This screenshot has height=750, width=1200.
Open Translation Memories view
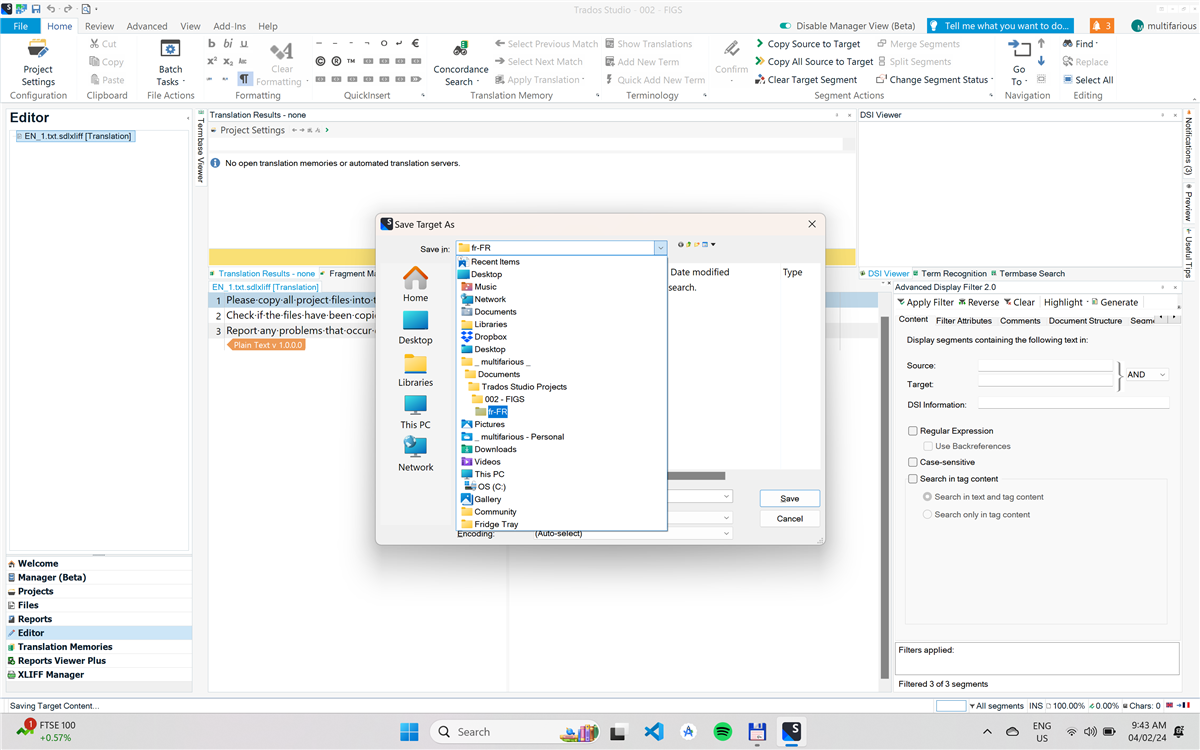point(65,647)
